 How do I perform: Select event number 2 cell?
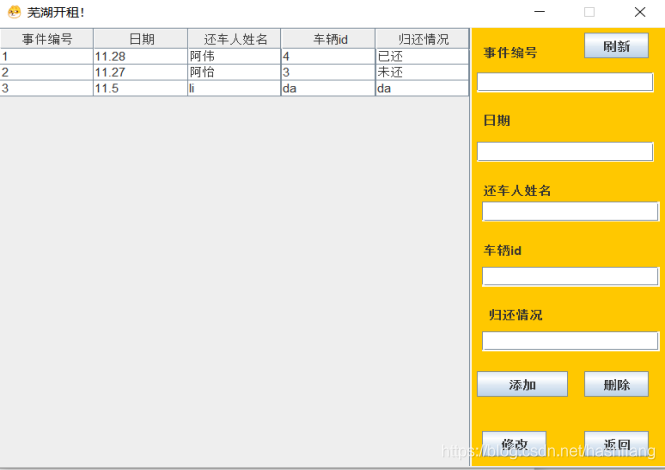47,72
